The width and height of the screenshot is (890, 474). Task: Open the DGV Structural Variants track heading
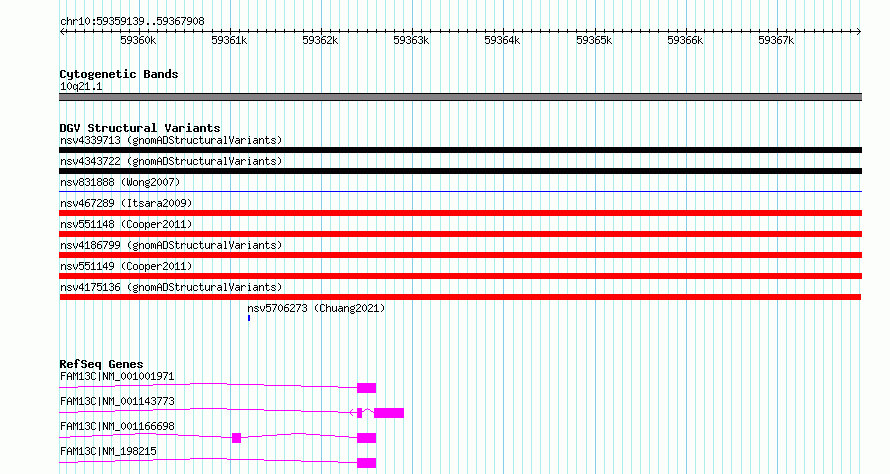coord(140,128)
